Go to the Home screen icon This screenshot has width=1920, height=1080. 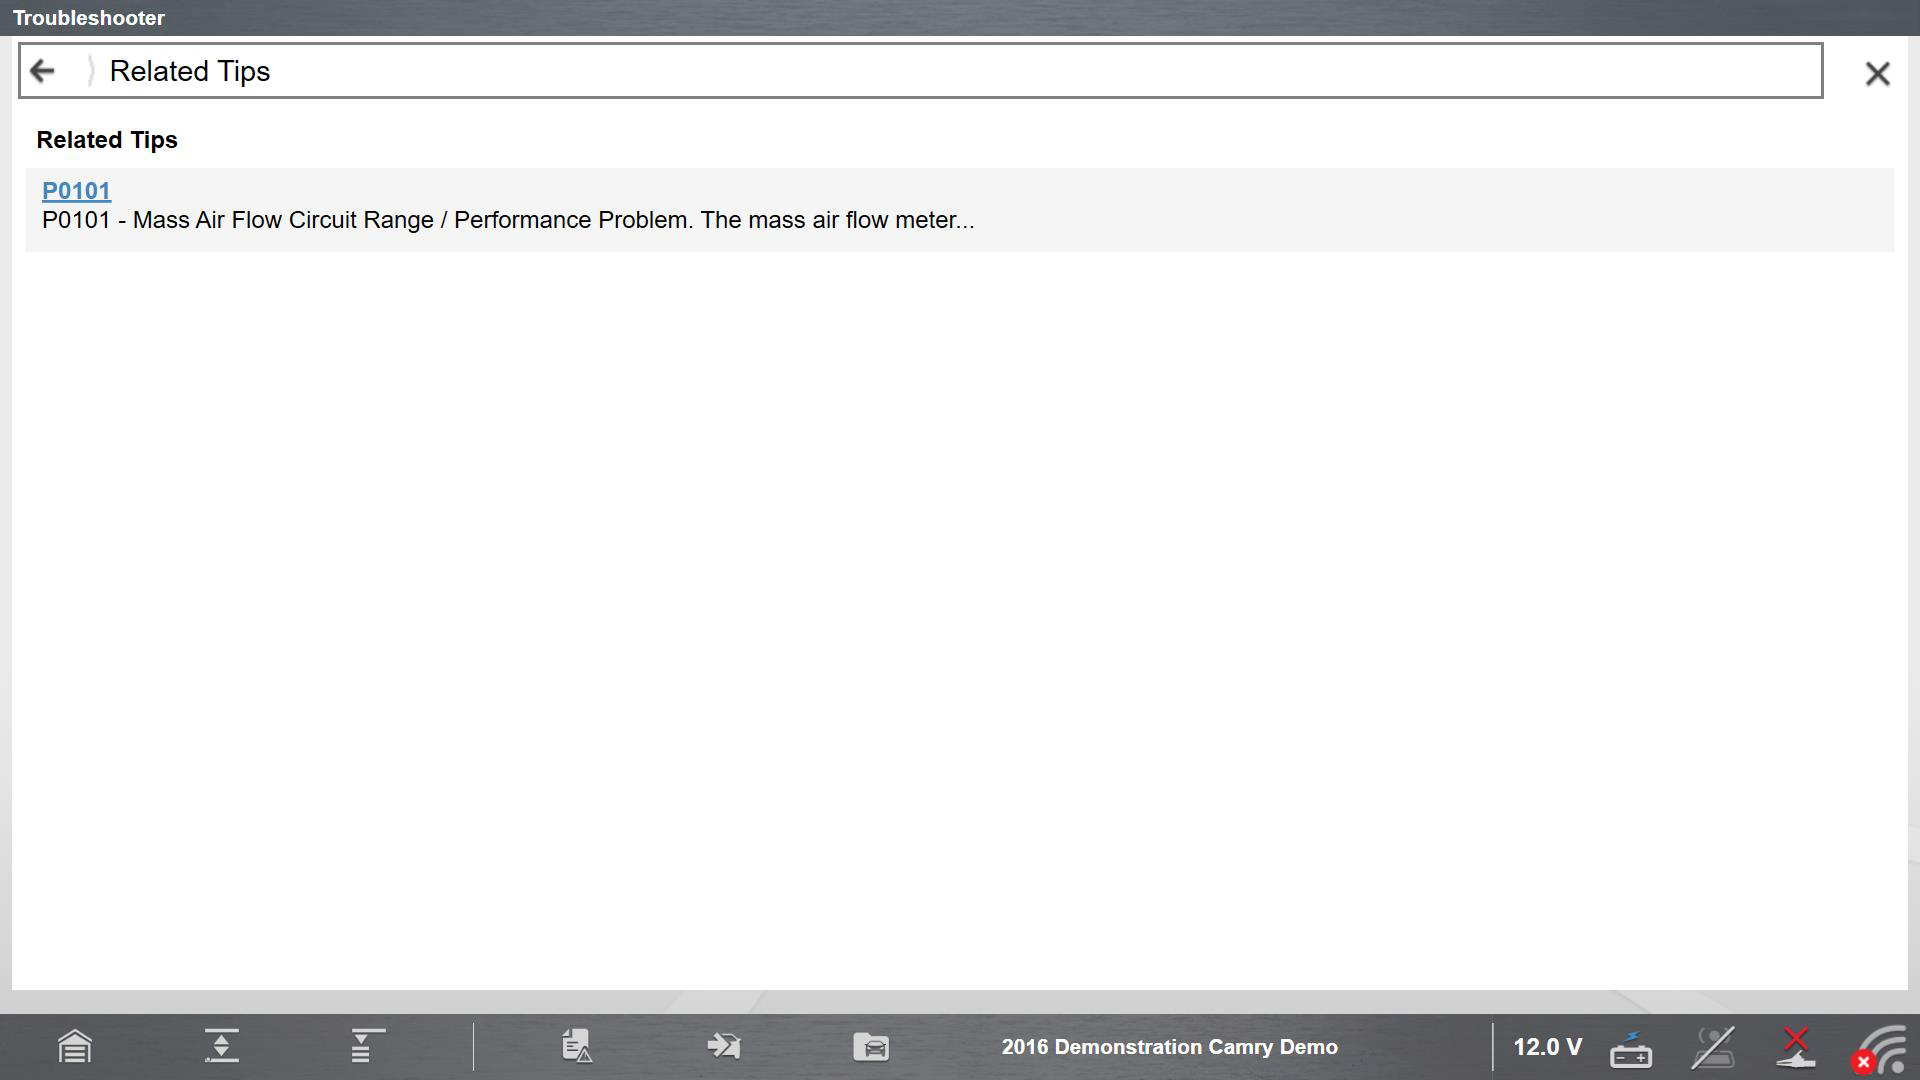click(x=75, y=1047)
